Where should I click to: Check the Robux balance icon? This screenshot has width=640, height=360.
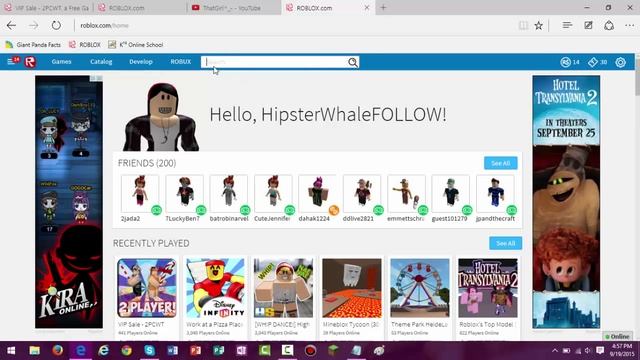566,62
